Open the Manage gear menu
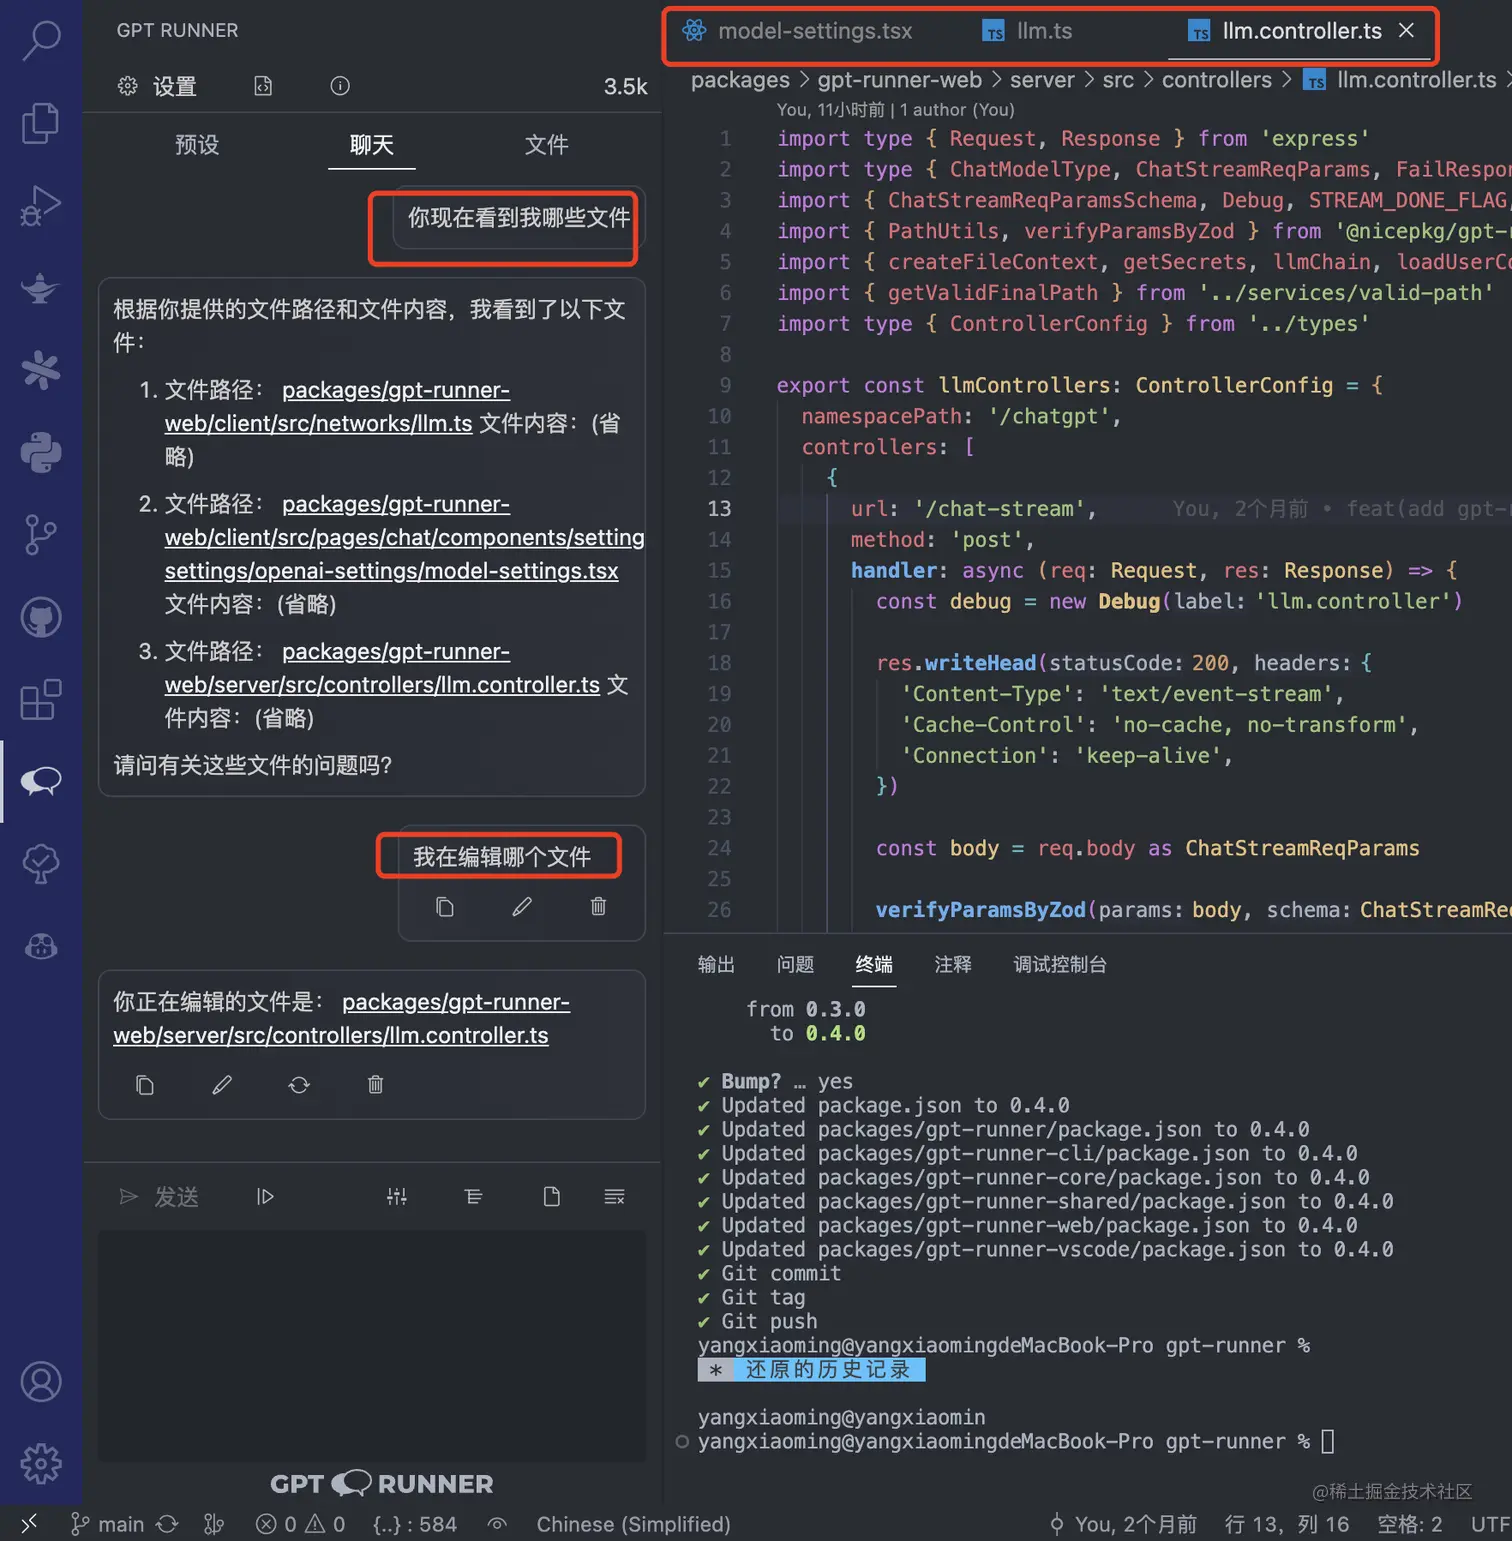 (41, 1464)
